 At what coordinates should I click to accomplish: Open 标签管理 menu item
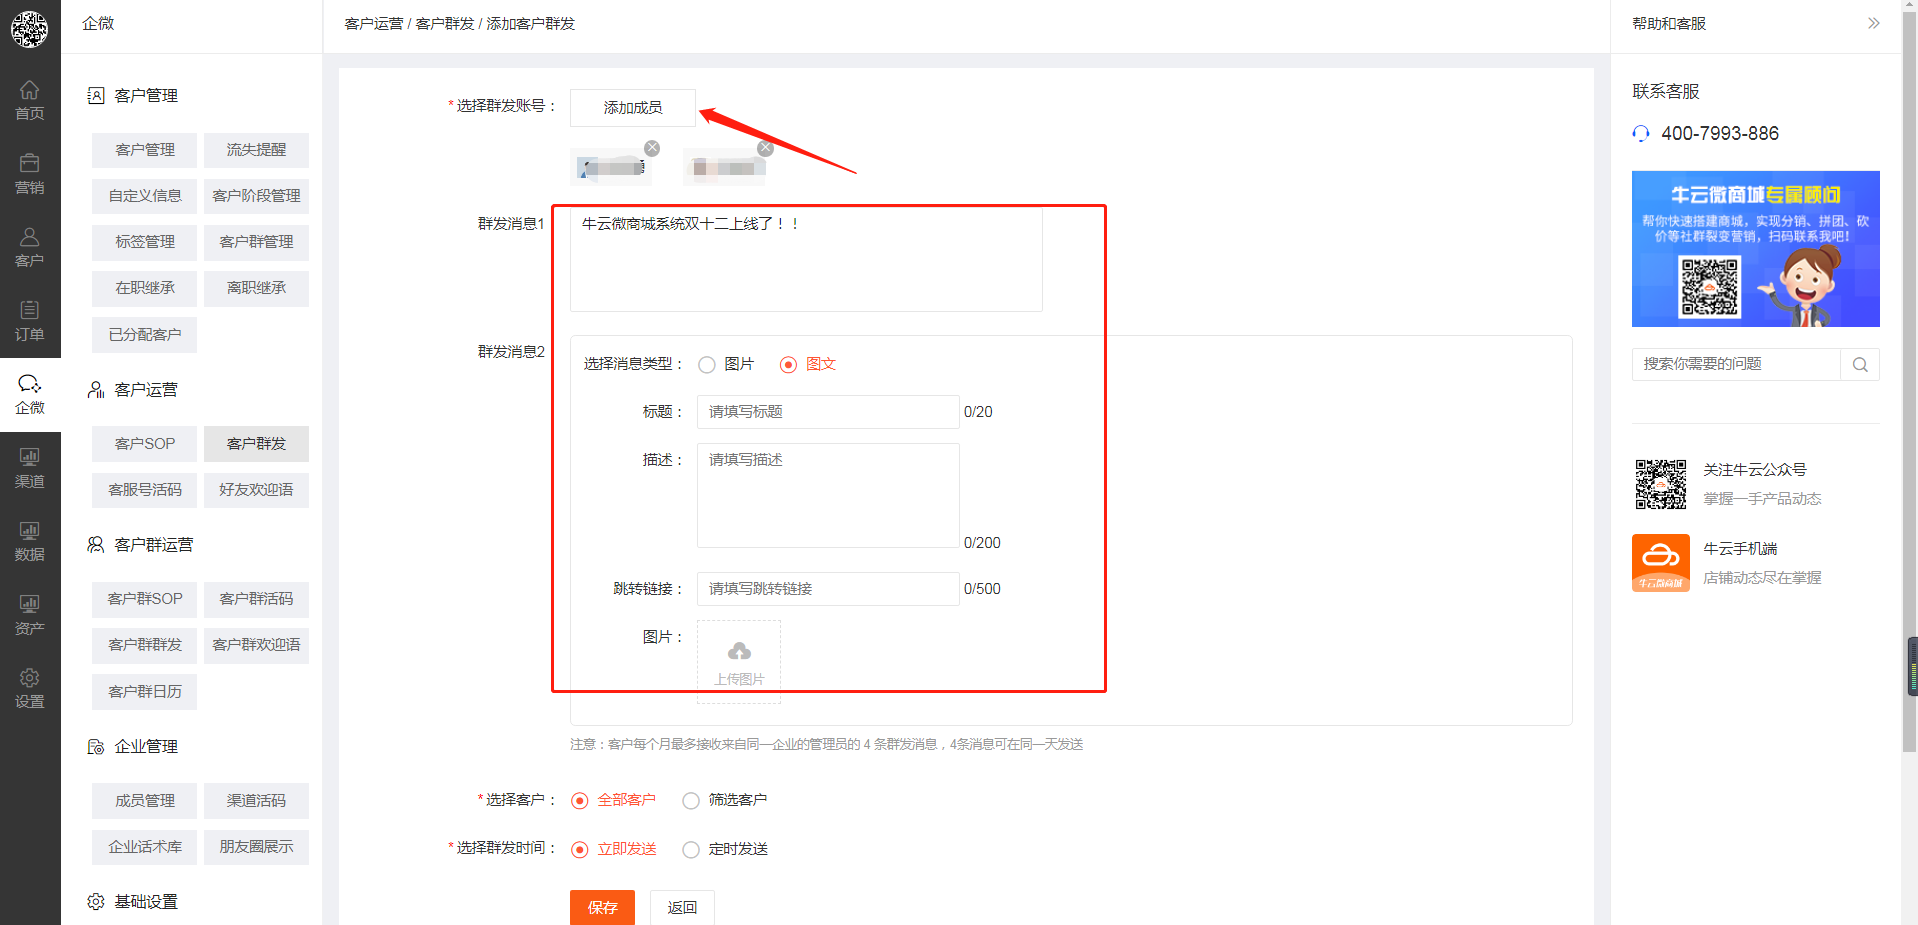[144, 242]
